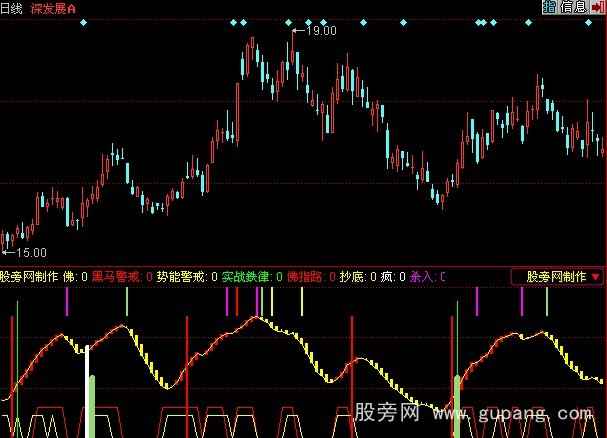Viewport: 607px width, 438px height.
Task: Click the red exit arrow icon
Action: (x=597, y=7)
